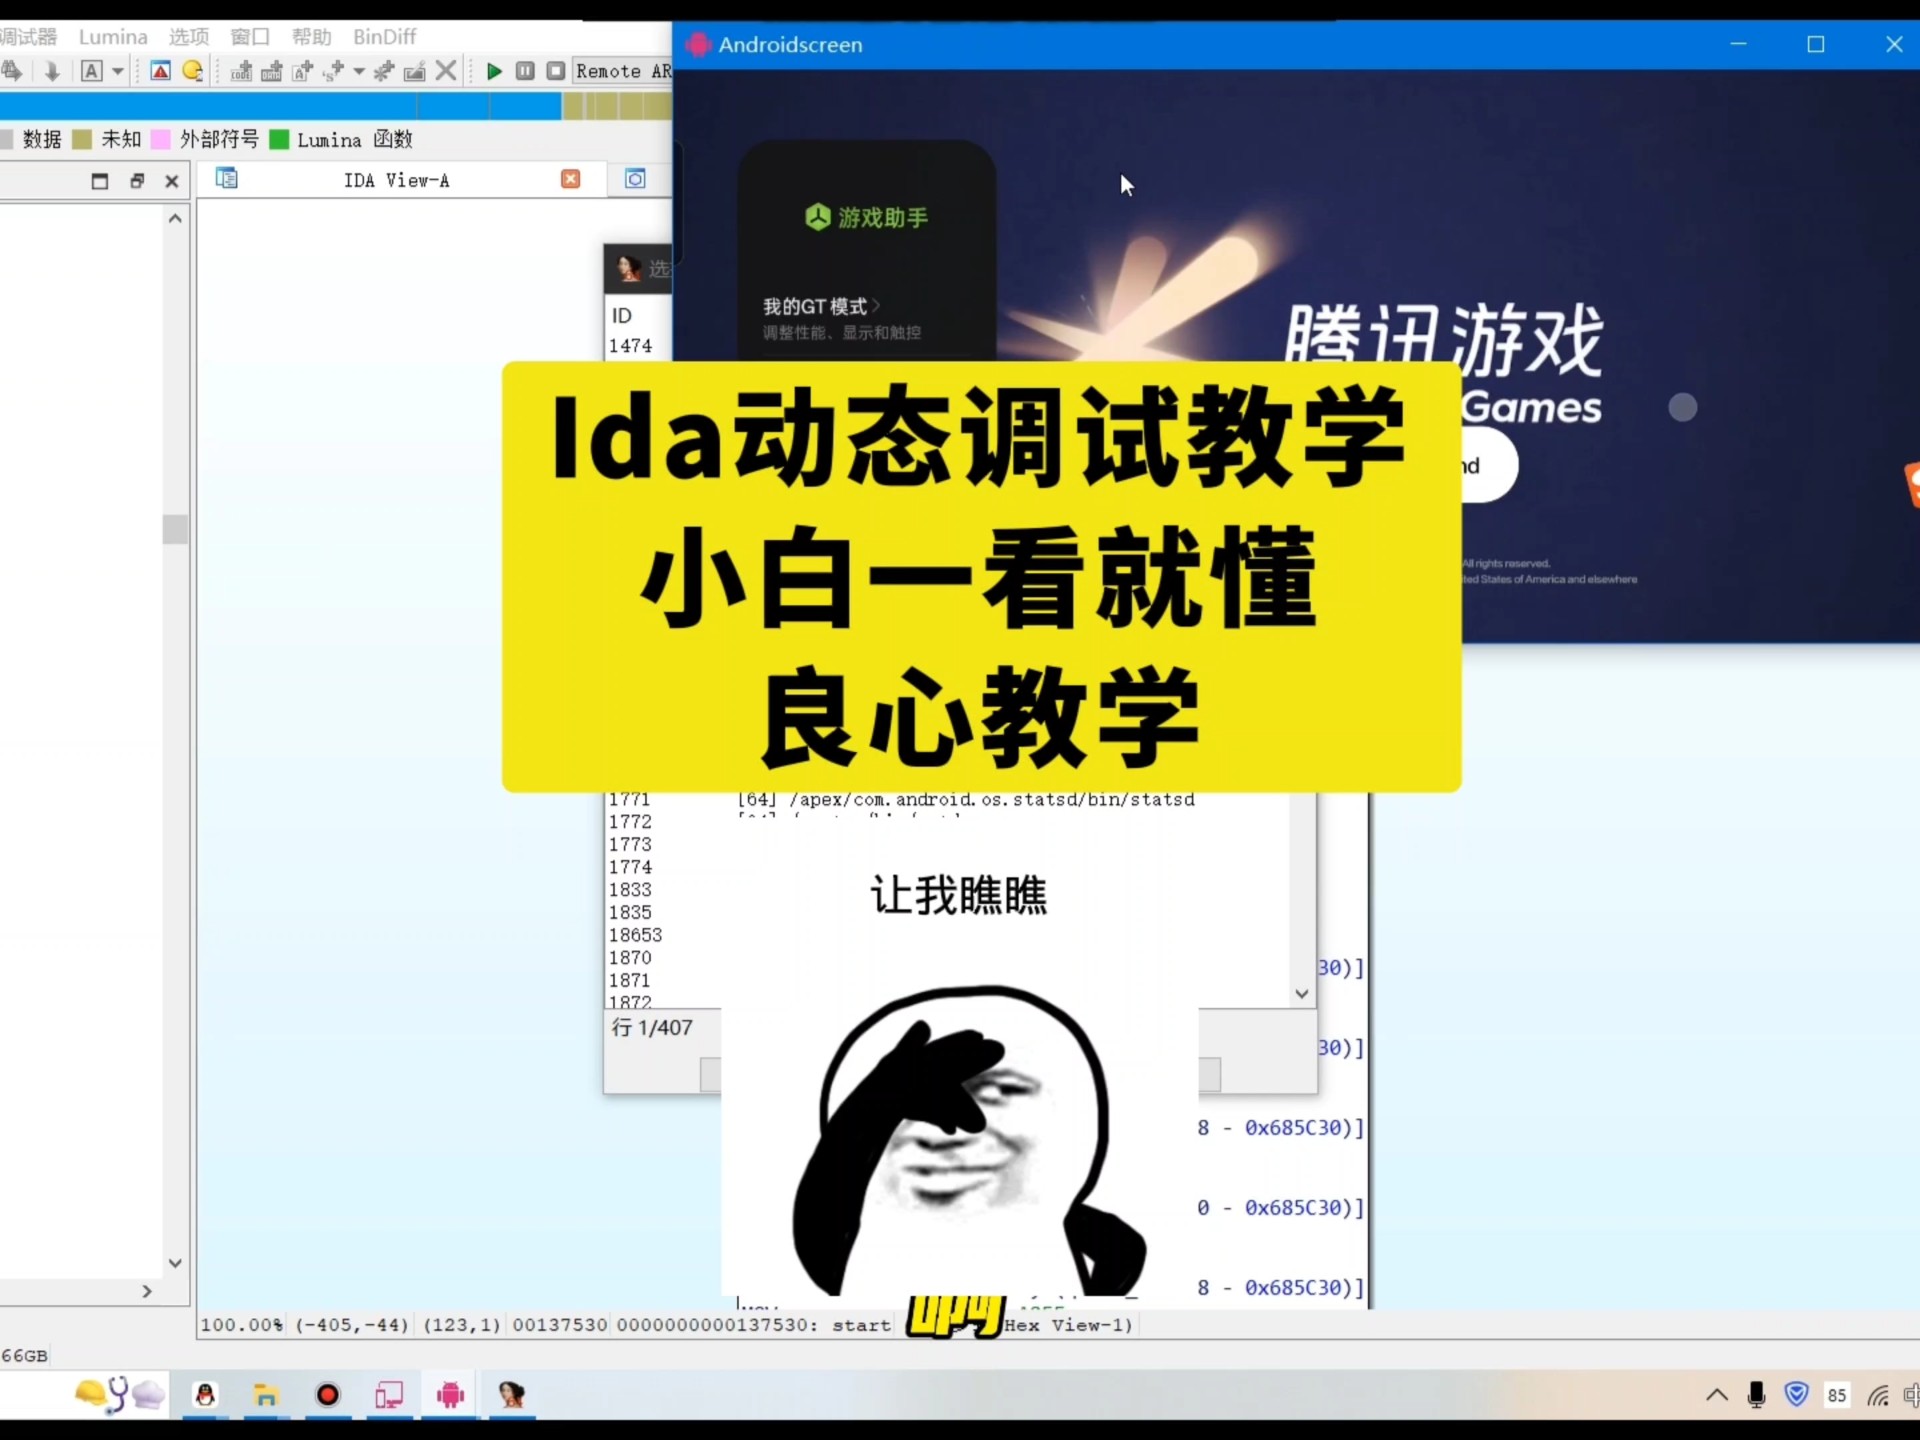1920x1440 pixels.
Task: Click the ID column header
Action: point(622,315)
